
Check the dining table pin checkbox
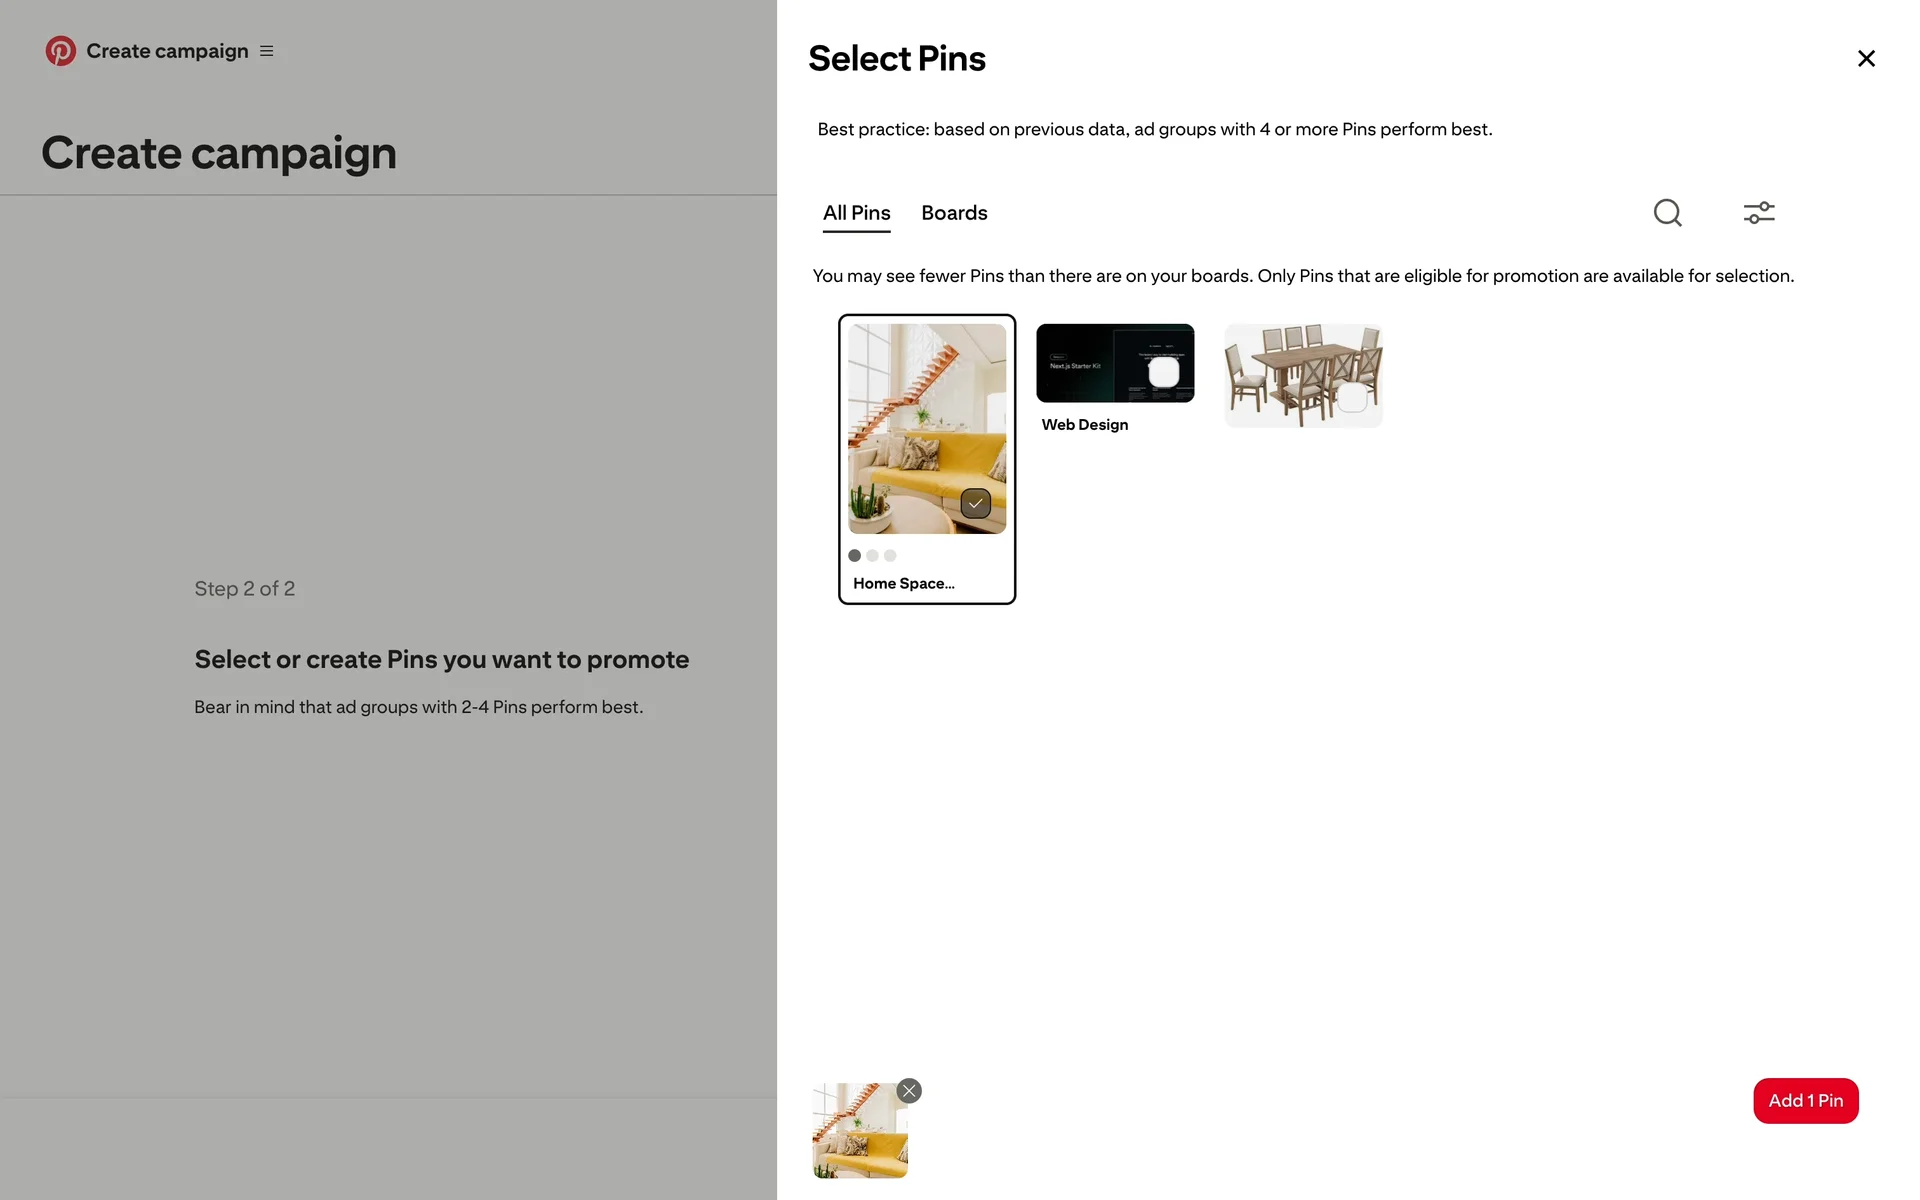pyautogui.click(x=1352, y=397)
